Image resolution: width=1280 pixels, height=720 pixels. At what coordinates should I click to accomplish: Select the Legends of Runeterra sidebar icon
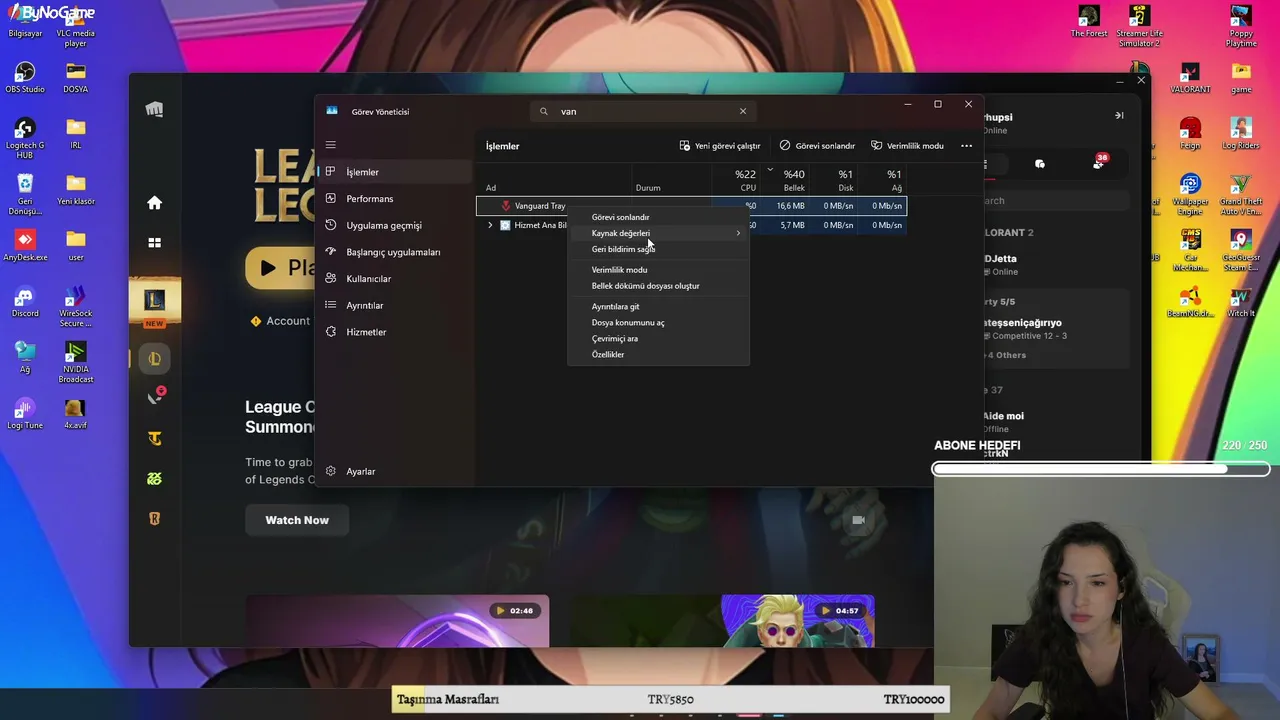[x=154, y=519]
